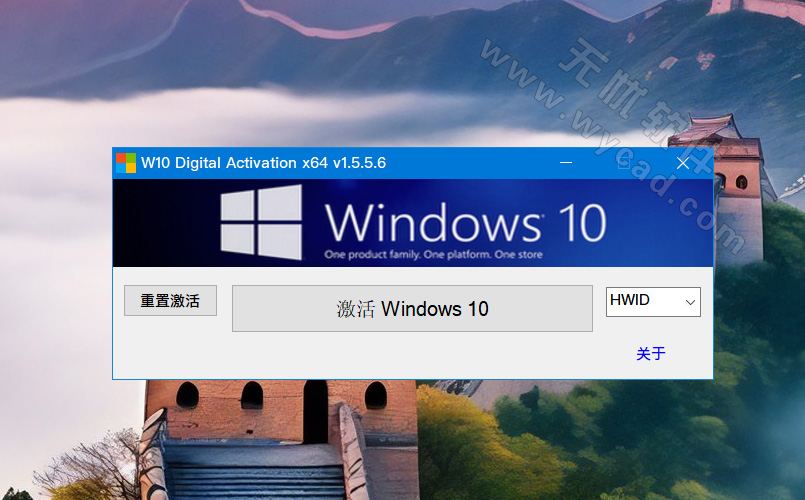Open the 关于 about link

click(x=650, y=353)
